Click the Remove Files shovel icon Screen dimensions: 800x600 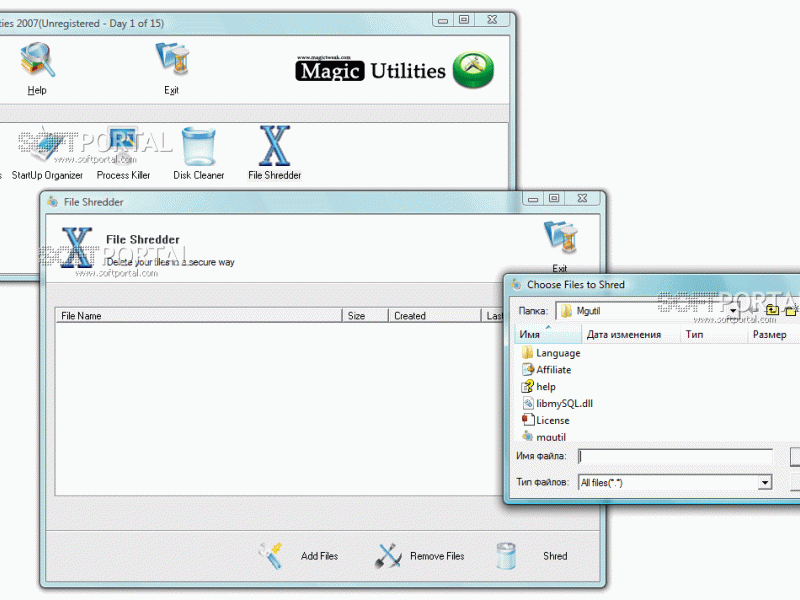tap(388, 556)
